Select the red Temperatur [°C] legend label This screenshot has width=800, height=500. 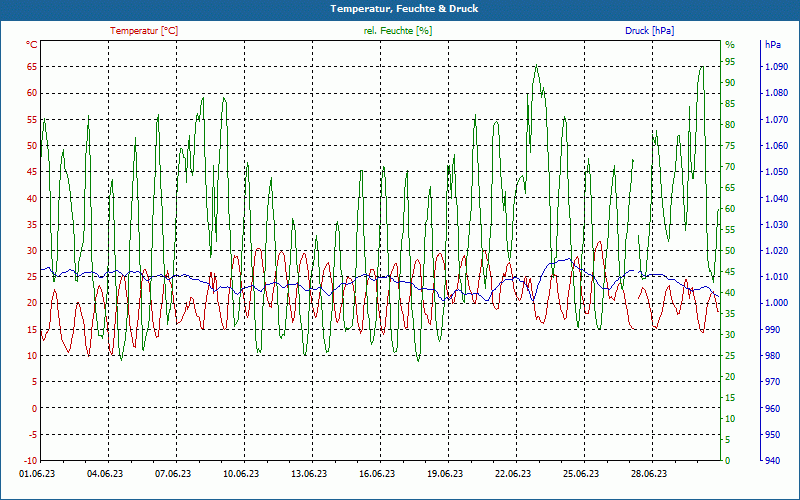[144, 31]
